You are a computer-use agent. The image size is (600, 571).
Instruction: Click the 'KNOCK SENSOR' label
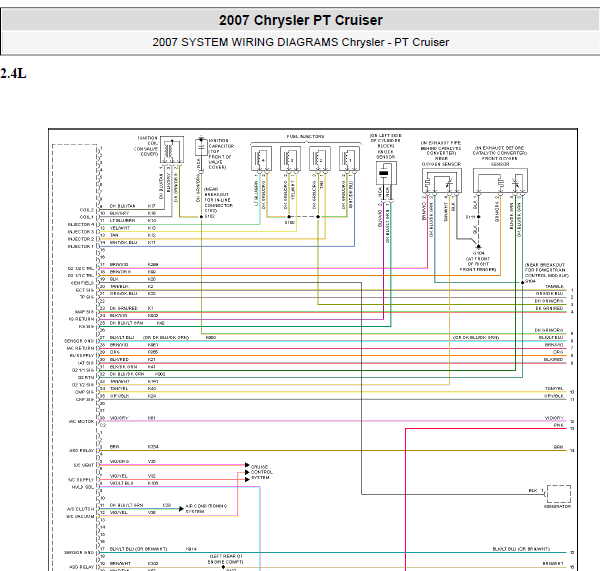(x=386, y=154)
